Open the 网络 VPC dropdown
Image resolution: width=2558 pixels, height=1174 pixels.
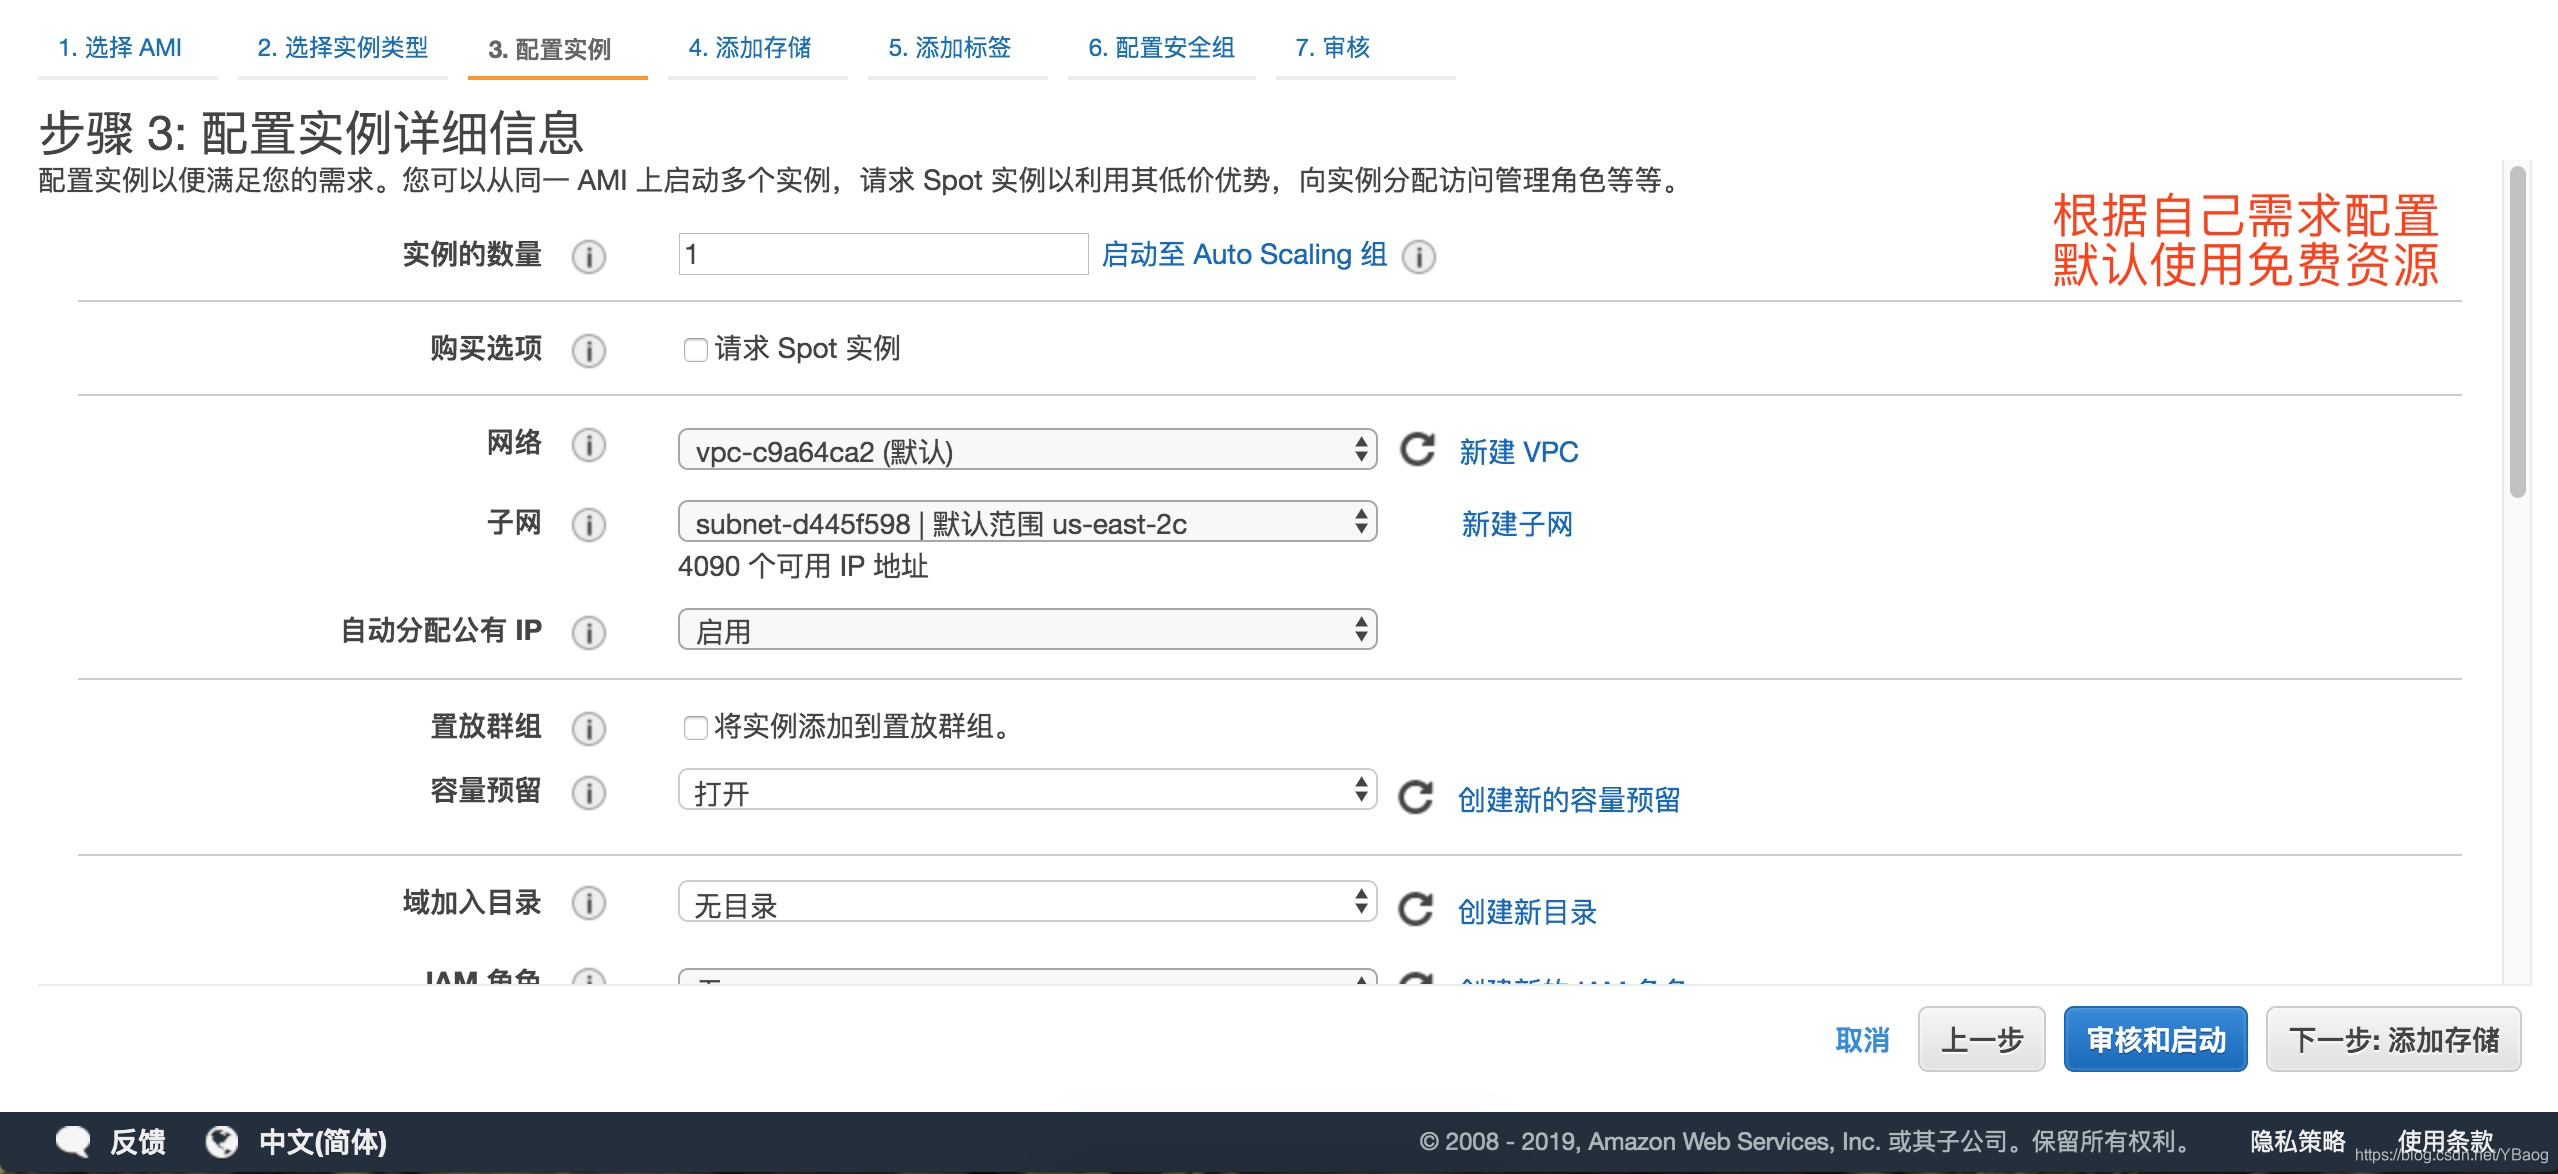pyautogui.click(x=1027, y=450)
